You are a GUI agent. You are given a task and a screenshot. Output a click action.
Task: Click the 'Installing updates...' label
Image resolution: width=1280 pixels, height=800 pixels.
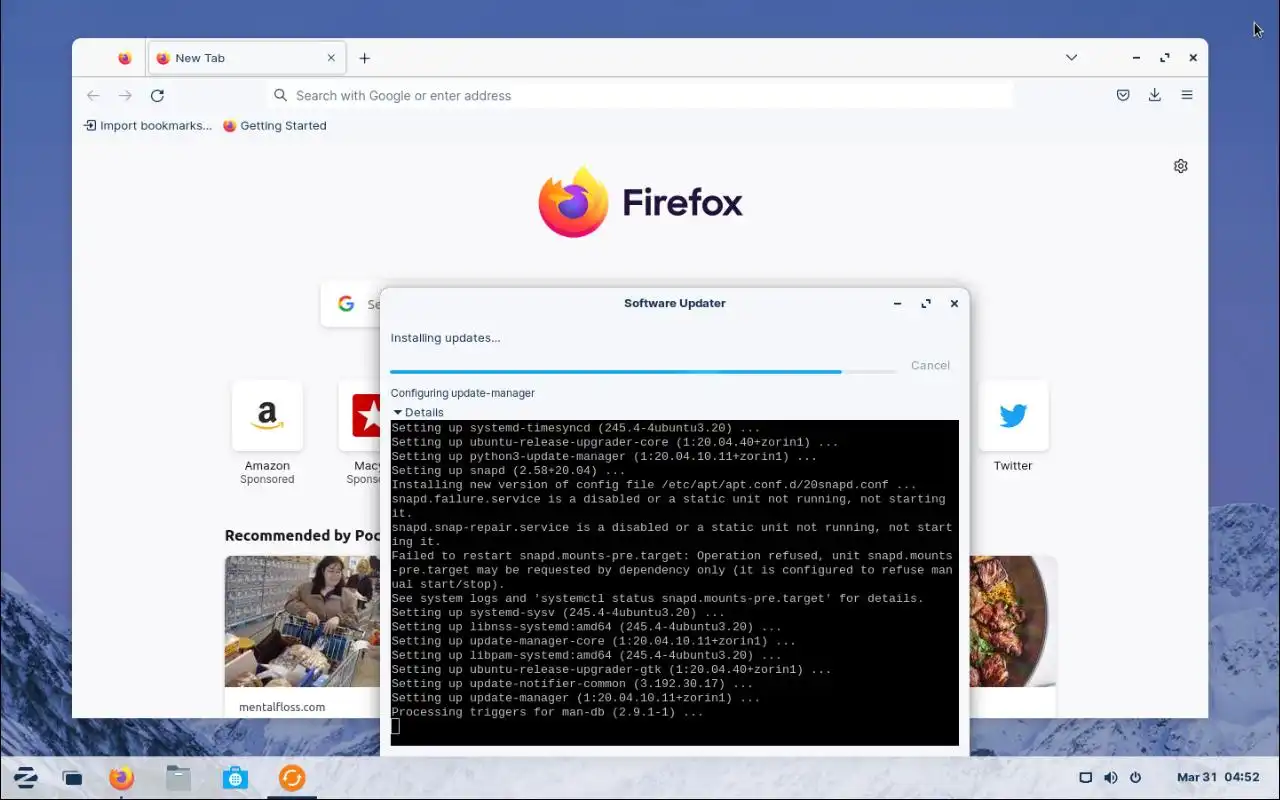(445, 338)
